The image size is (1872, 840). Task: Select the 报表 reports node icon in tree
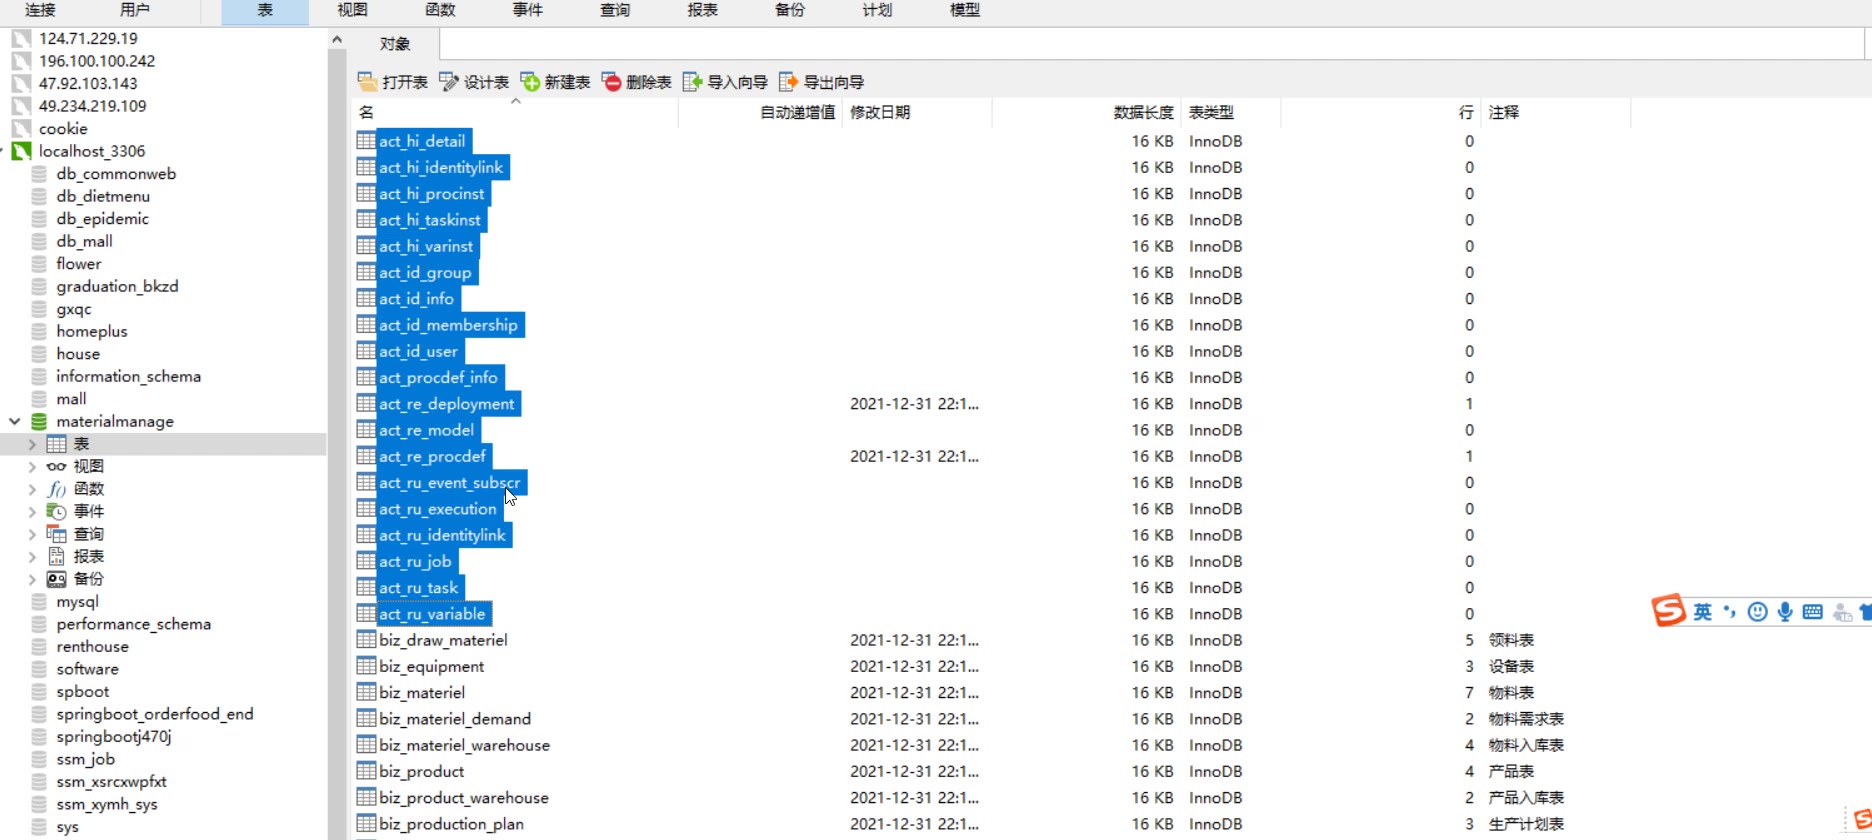tap(57, 556)
